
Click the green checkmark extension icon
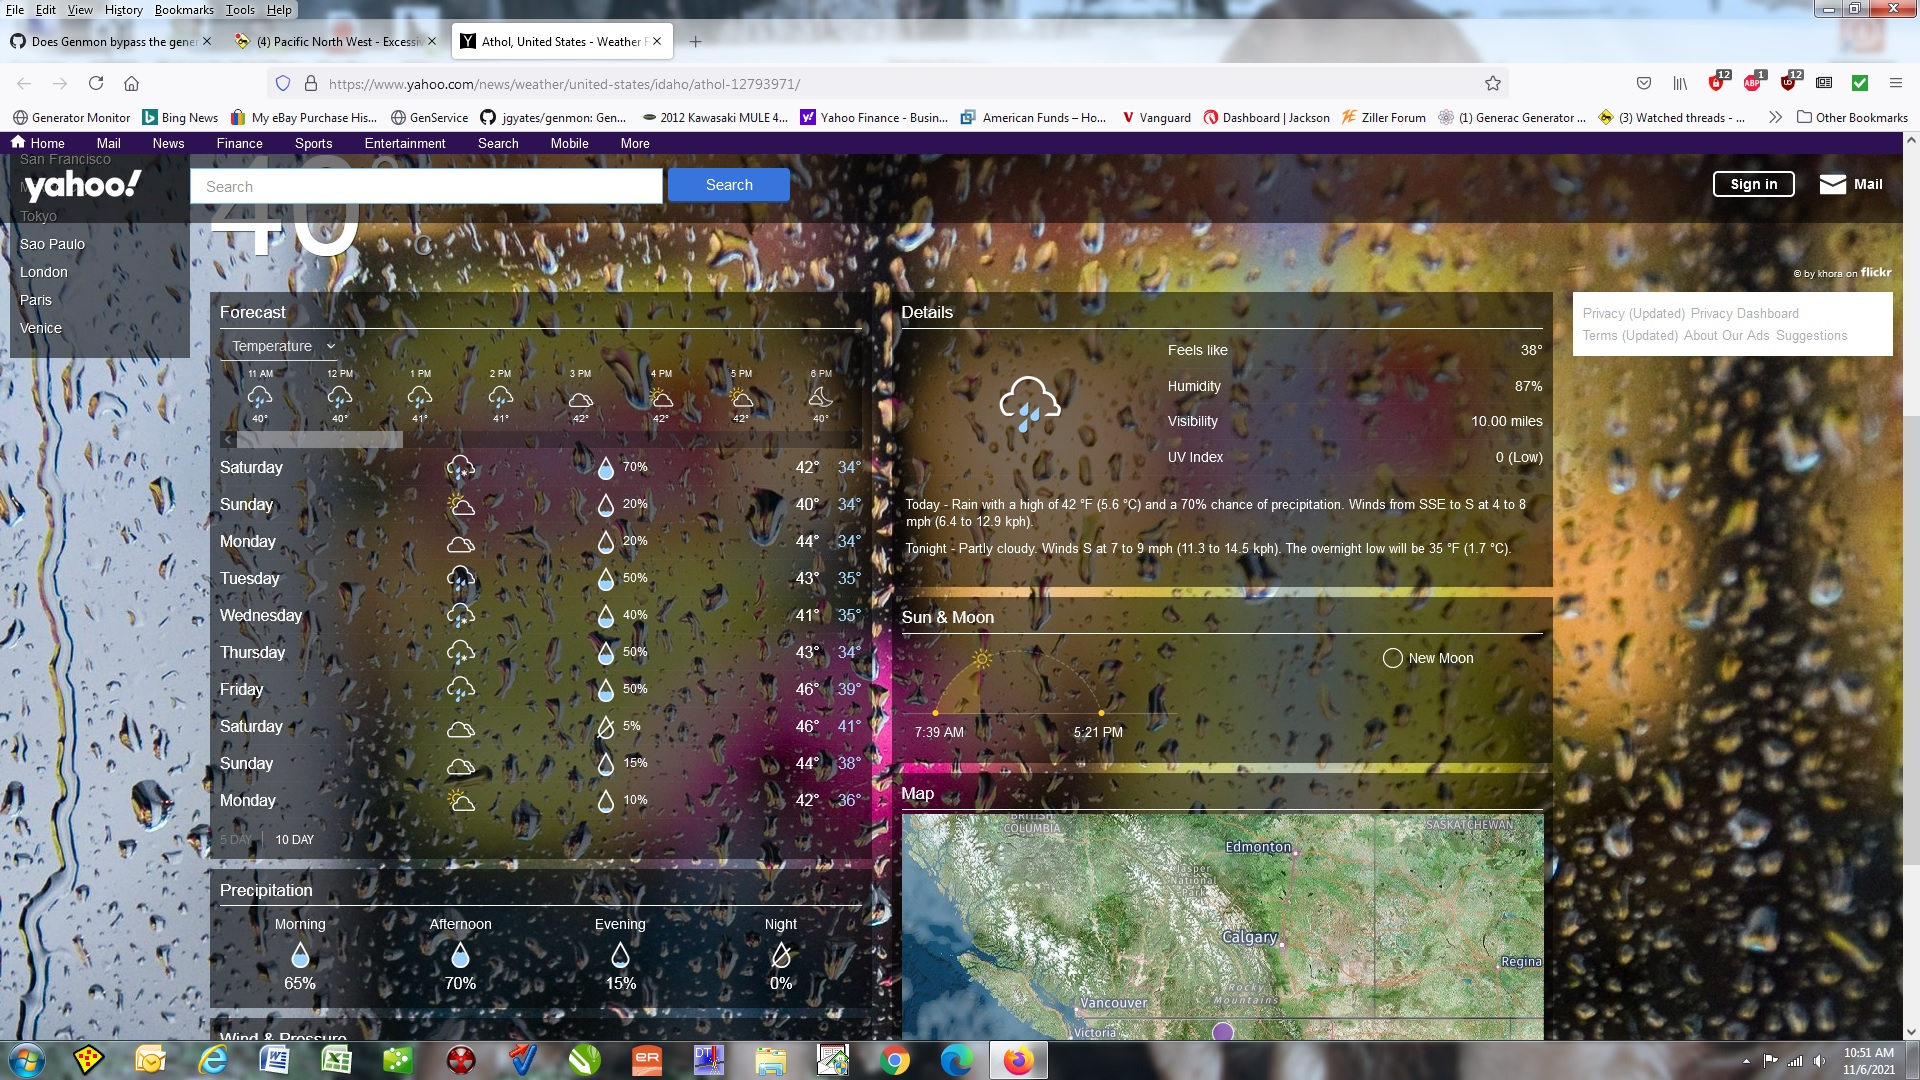1860,83
